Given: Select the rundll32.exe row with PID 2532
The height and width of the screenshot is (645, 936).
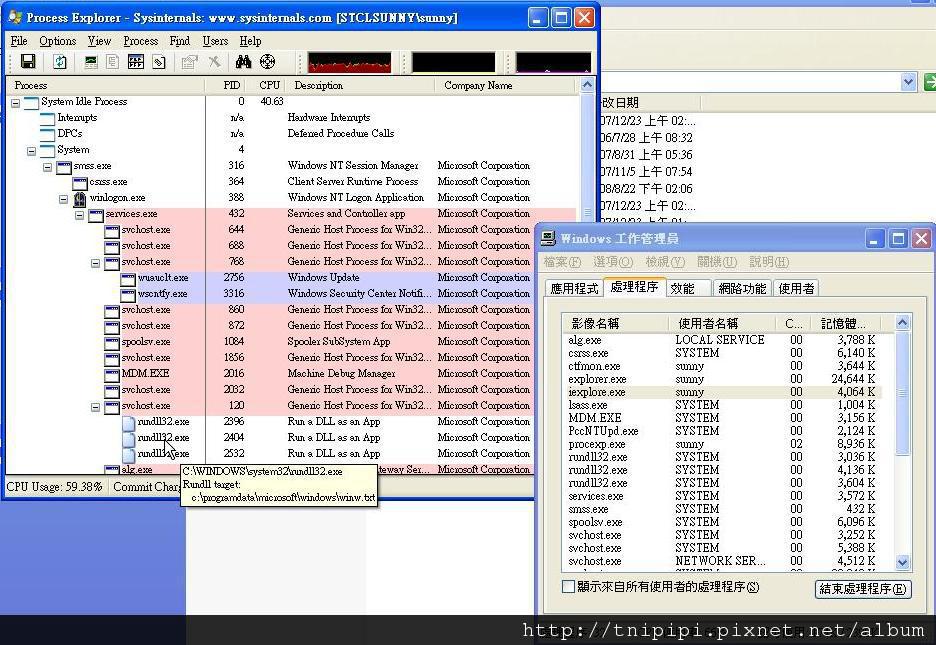Looking at the screenshot, I should point(291,453).
